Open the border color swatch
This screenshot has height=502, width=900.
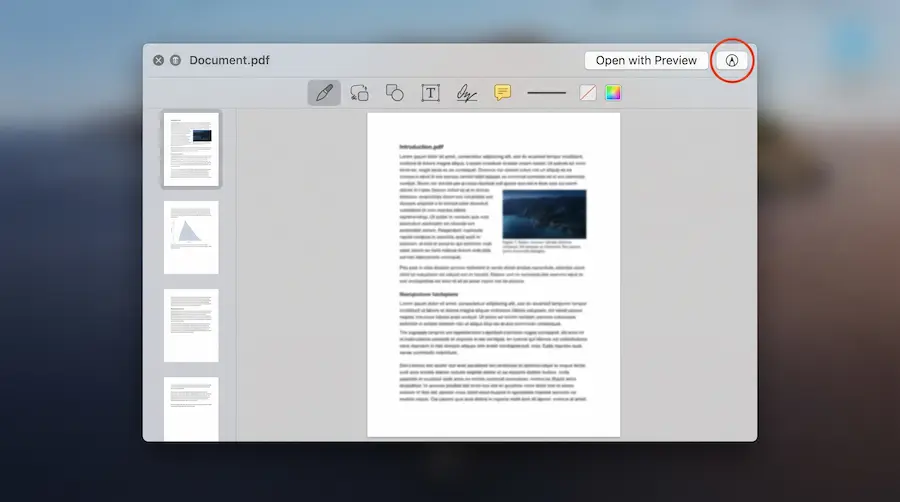click(587, 93)
